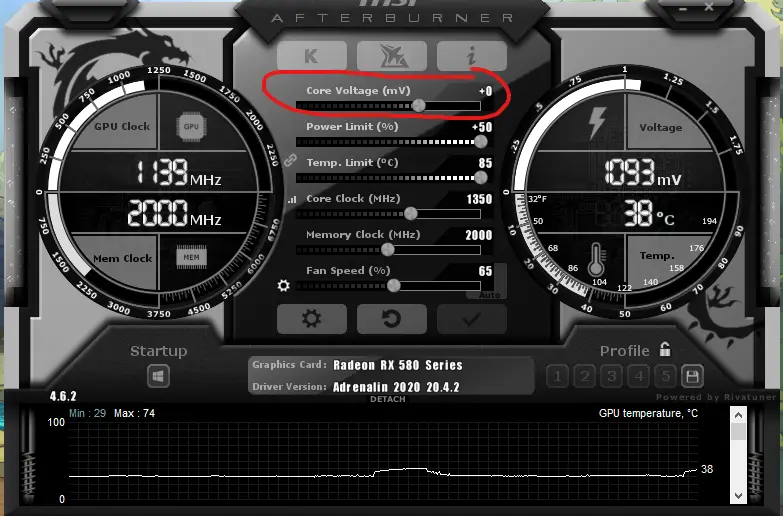Click the Core Voltage value +0
Image resolution: width=783 pixels, height=516 pixels.
(x=485, y=91)
